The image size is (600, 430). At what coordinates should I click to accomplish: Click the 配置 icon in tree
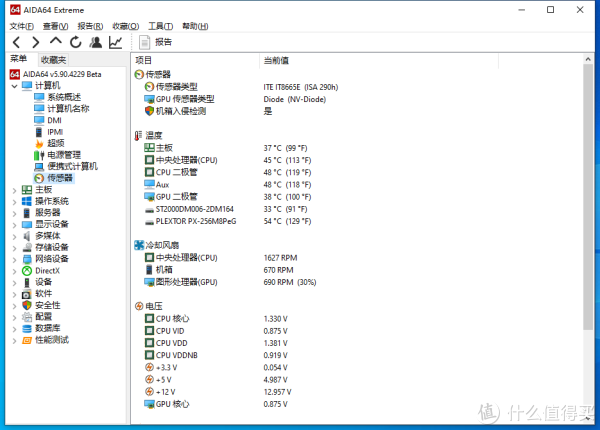pyautogui.click(x=27, y=317)
